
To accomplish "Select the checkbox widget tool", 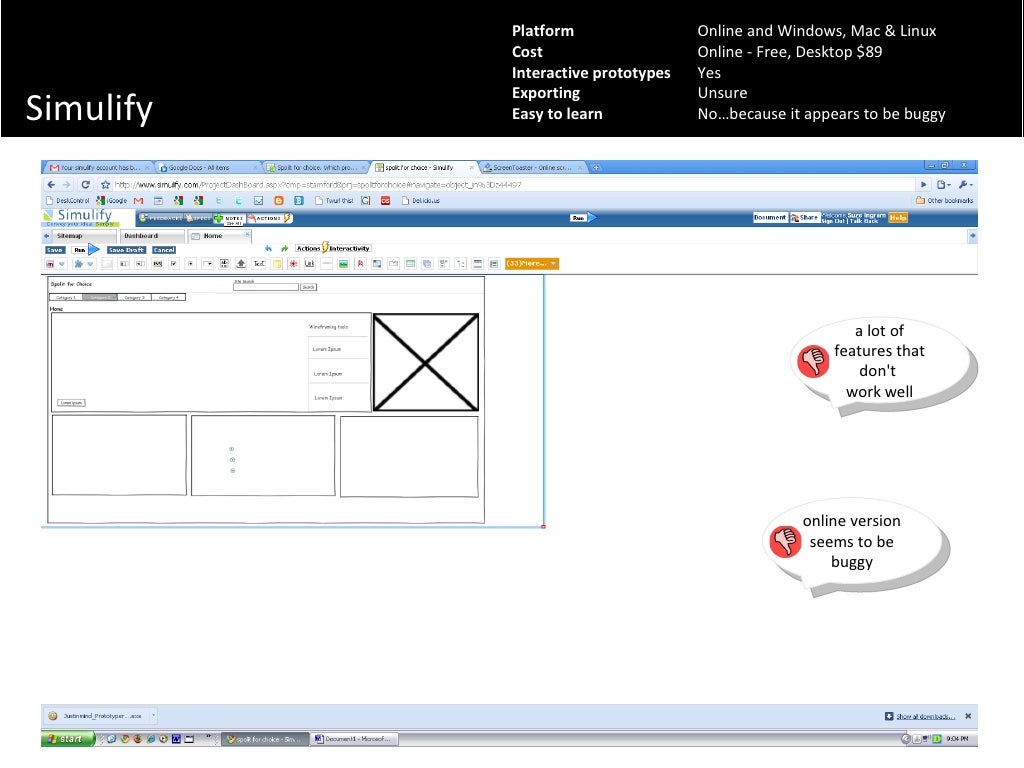I will (x=174, y=264).
